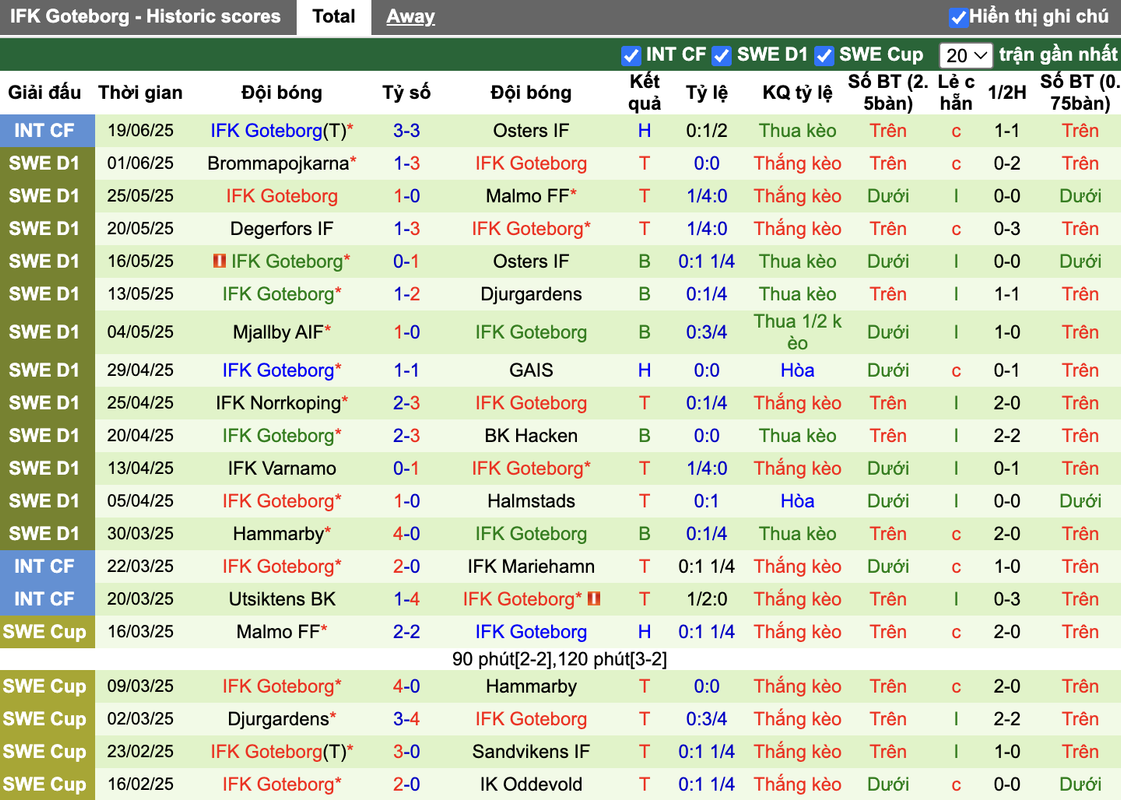Select GAIS team name
1121x800 pixels.
coord(531,370)
